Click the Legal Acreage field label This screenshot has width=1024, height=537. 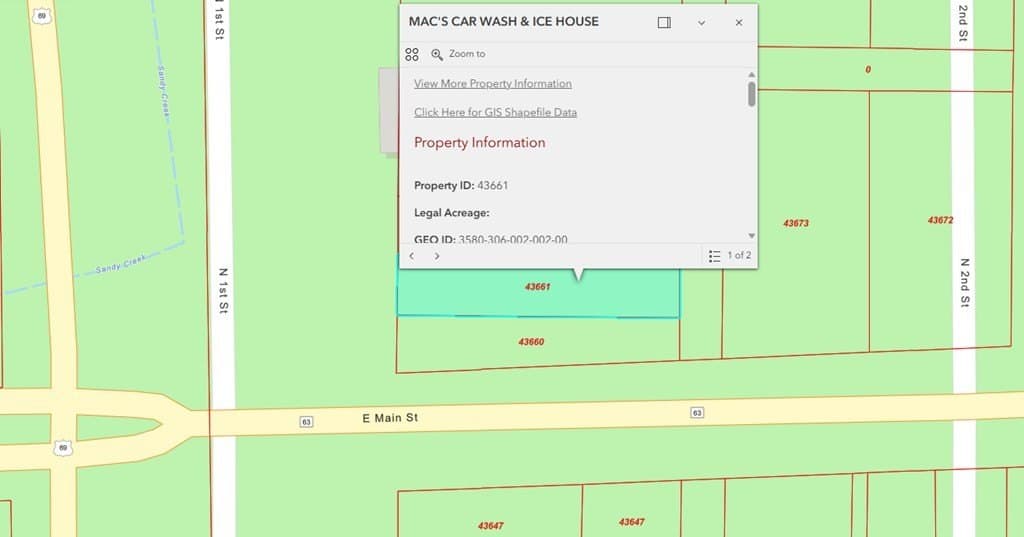tap(451, 213)
